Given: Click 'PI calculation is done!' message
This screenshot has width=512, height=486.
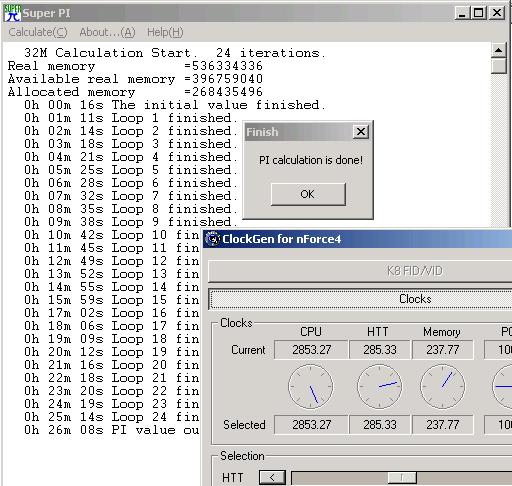Looking at the screenshot, I should pyautogui.click(x=311, y=160).
